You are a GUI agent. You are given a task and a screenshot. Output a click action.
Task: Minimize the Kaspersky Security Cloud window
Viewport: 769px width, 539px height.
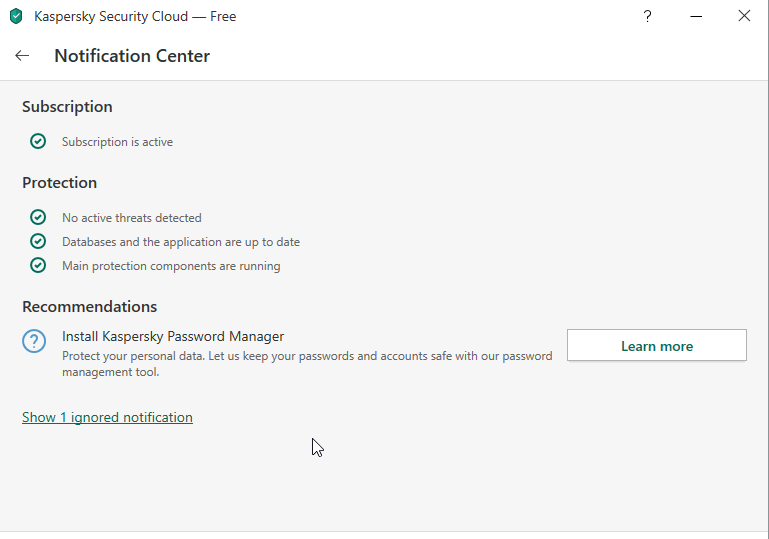pos(696,16)
